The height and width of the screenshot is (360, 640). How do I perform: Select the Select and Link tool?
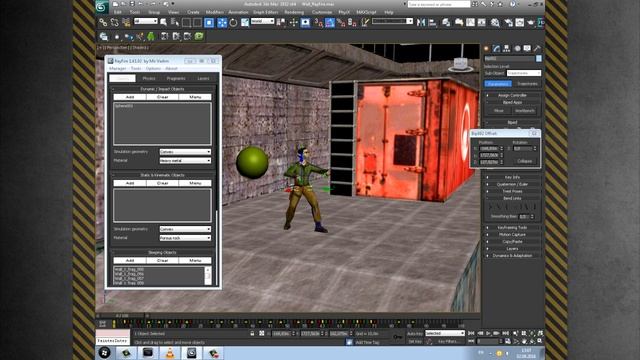[x=103, y=22]
